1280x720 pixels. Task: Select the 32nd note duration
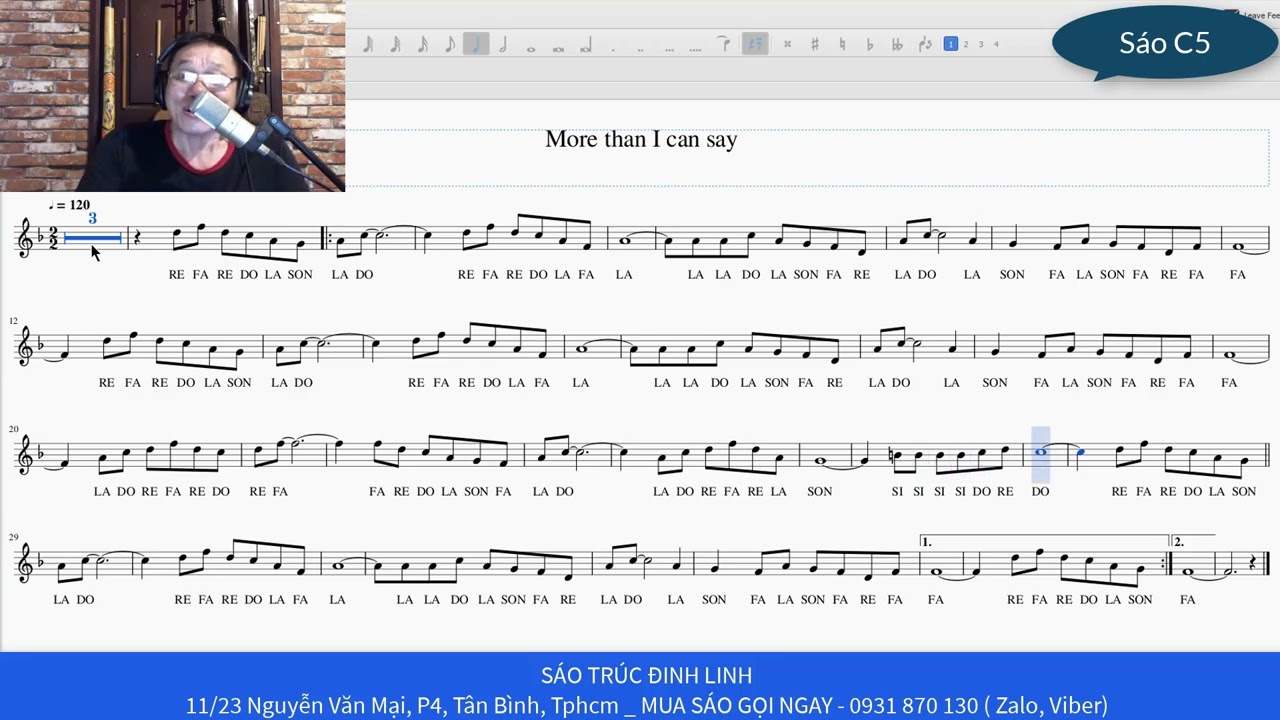[x=395, y=44]
